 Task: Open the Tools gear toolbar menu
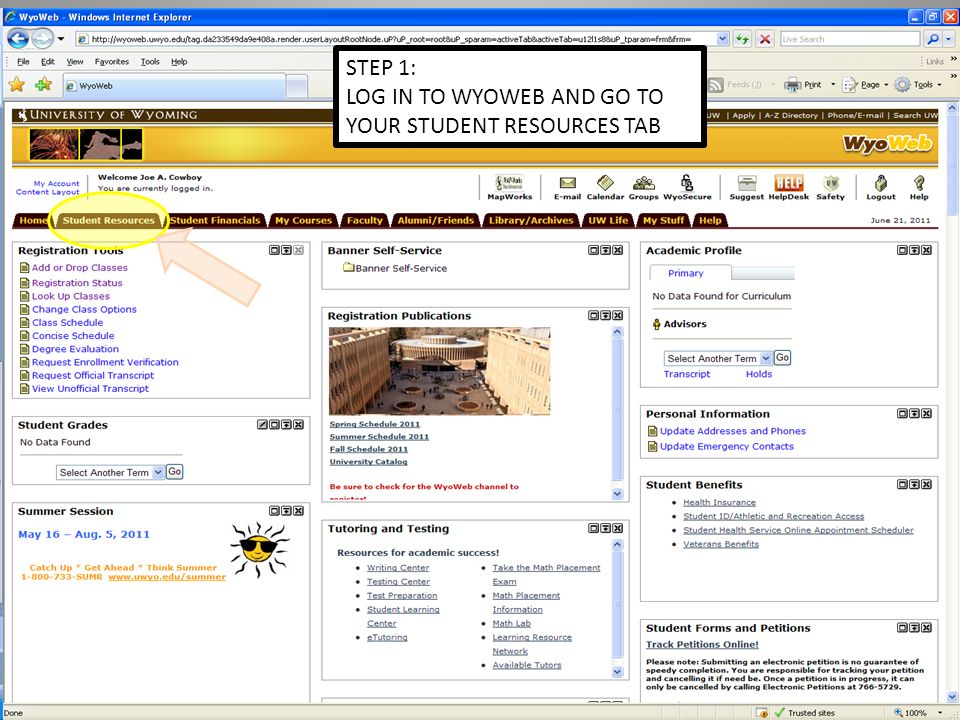pos(918,85)
